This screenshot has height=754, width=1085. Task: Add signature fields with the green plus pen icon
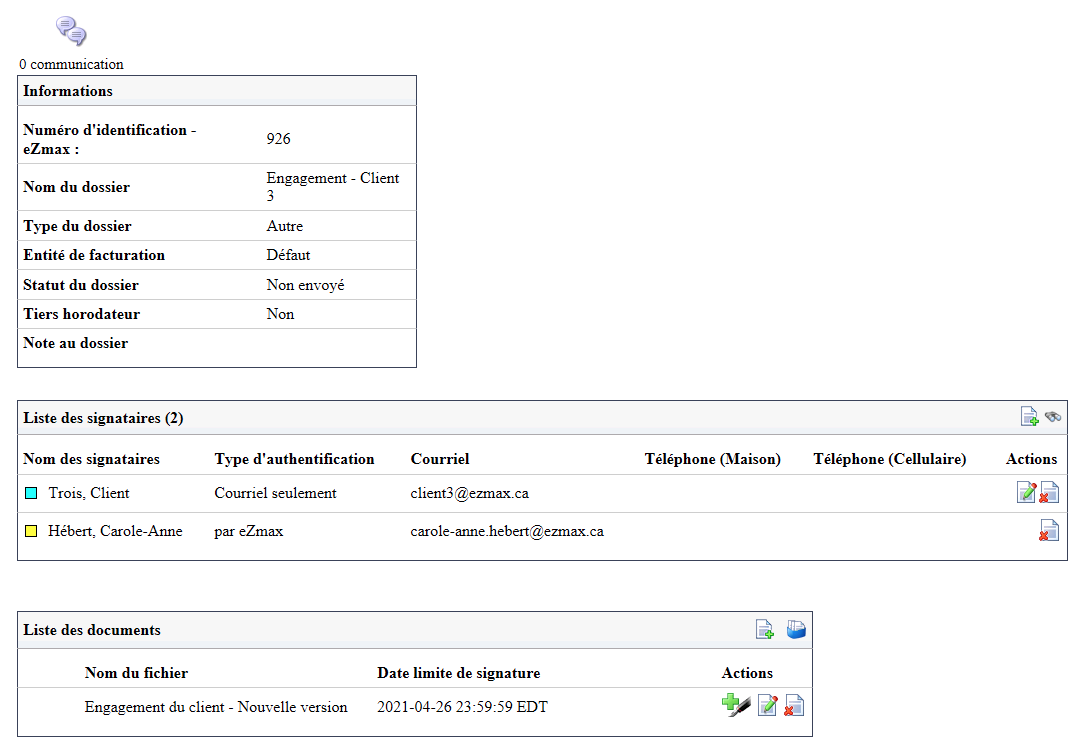[736, 706]
